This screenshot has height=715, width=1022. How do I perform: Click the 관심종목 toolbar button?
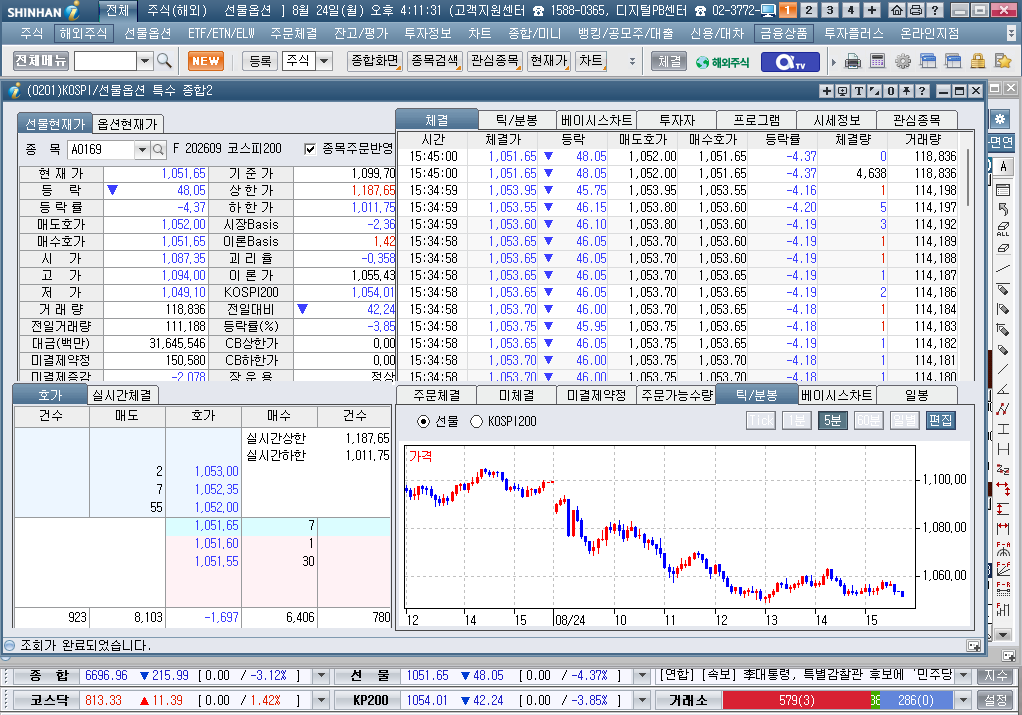click(495, 61)
